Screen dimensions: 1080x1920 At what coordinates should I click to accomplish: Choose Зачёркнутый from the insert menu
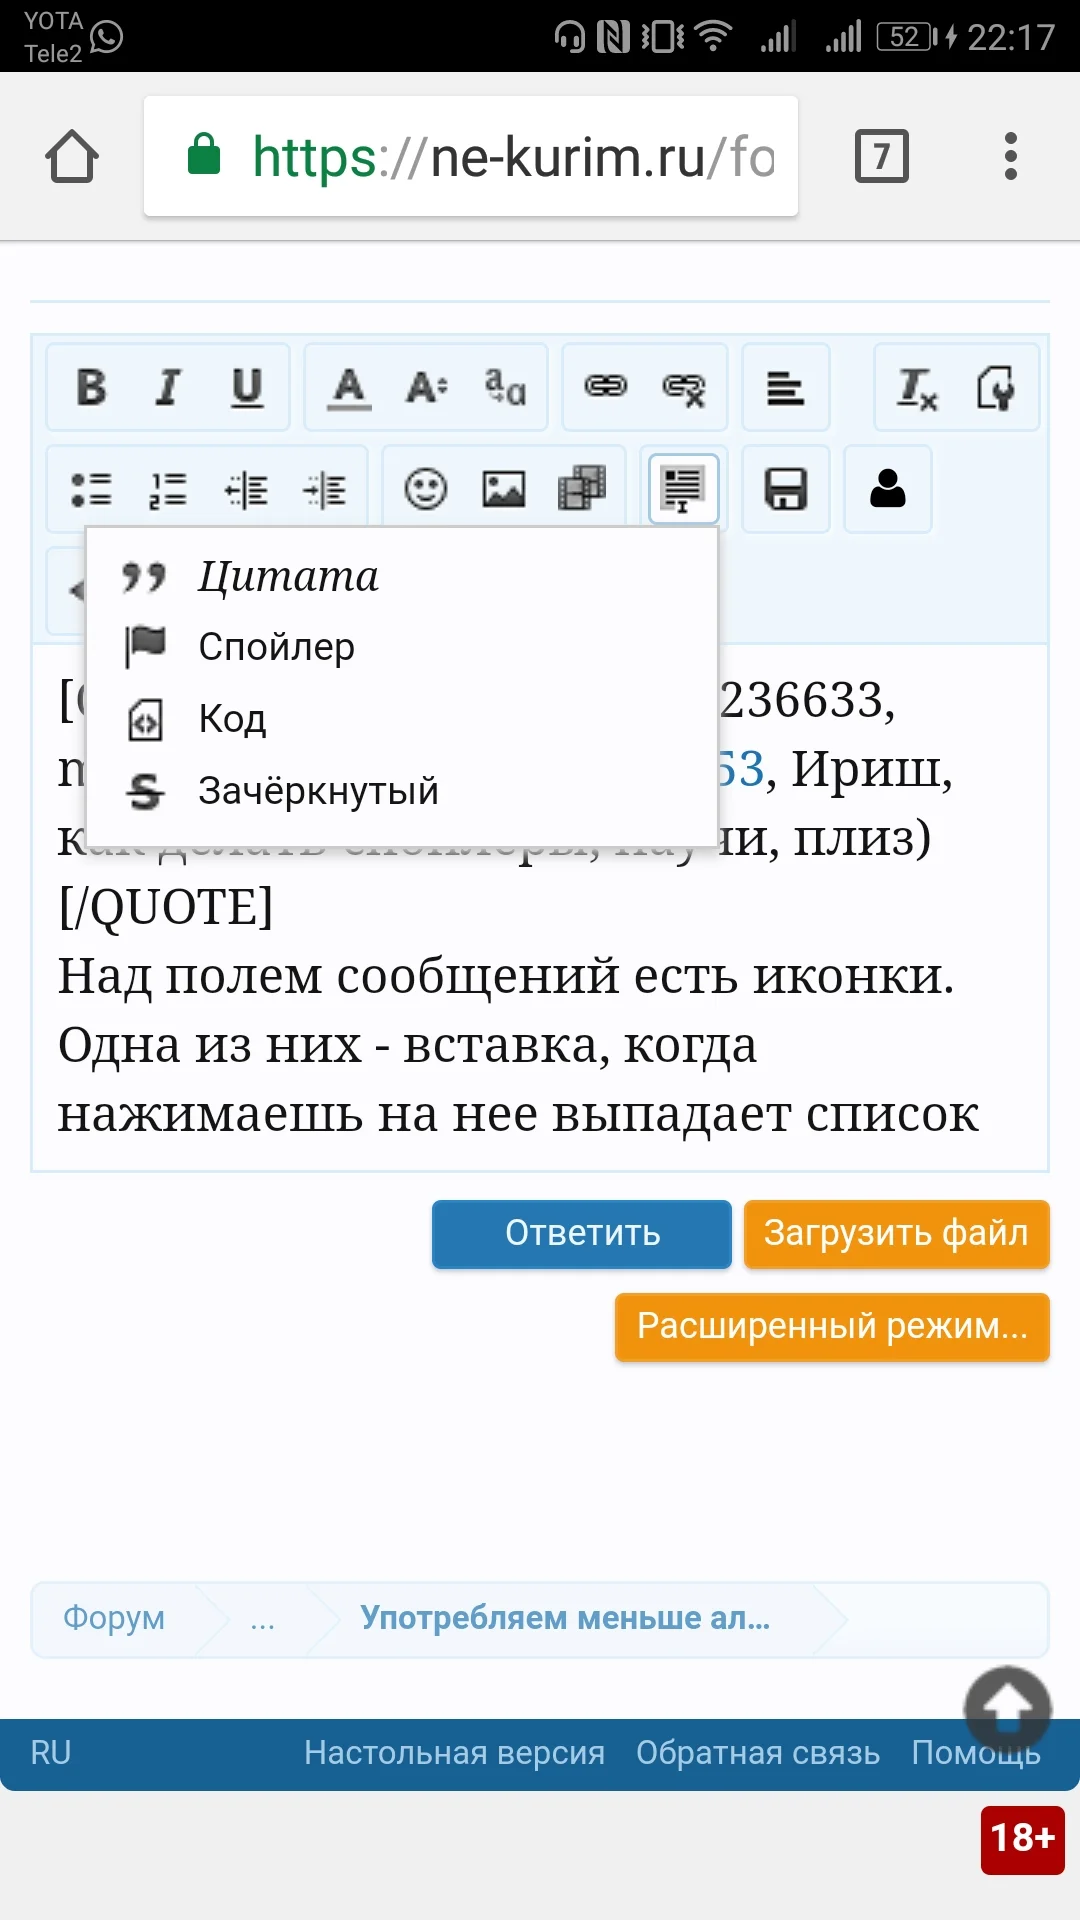point(402,791)
